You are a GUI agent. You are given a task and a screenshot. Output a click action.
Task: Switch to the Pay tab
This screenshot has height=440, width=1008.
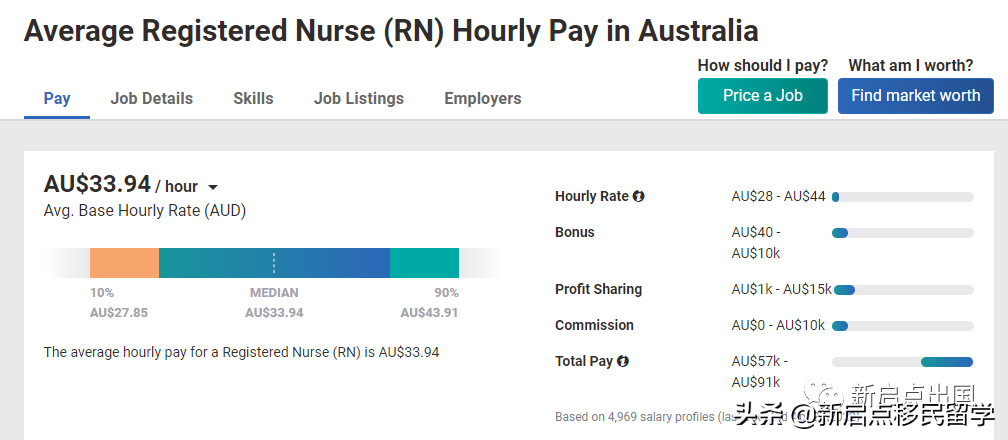[x=57, y=98]
